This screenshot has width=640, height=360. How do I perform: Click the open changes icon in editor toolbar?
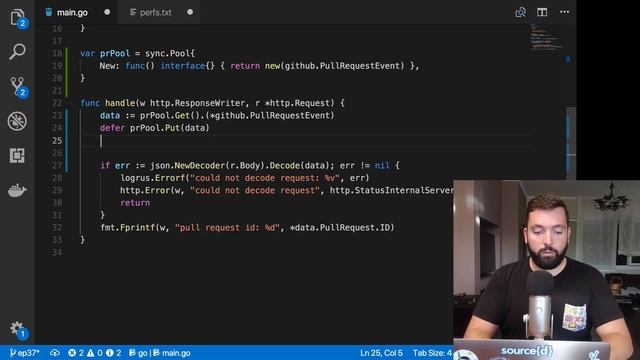(520, 12)
